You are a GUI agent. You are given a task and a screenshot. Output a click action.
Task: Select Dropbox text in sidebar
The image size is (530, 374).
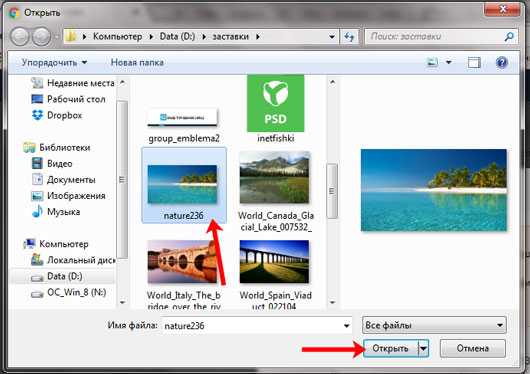click(x=65, y=115)
